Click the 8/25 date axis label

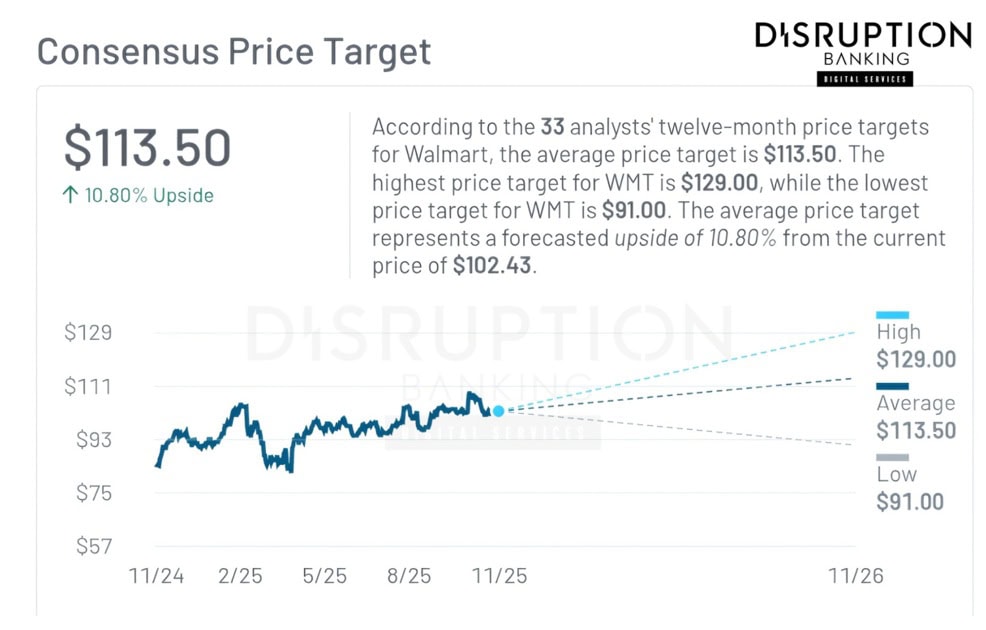point(409,576)
